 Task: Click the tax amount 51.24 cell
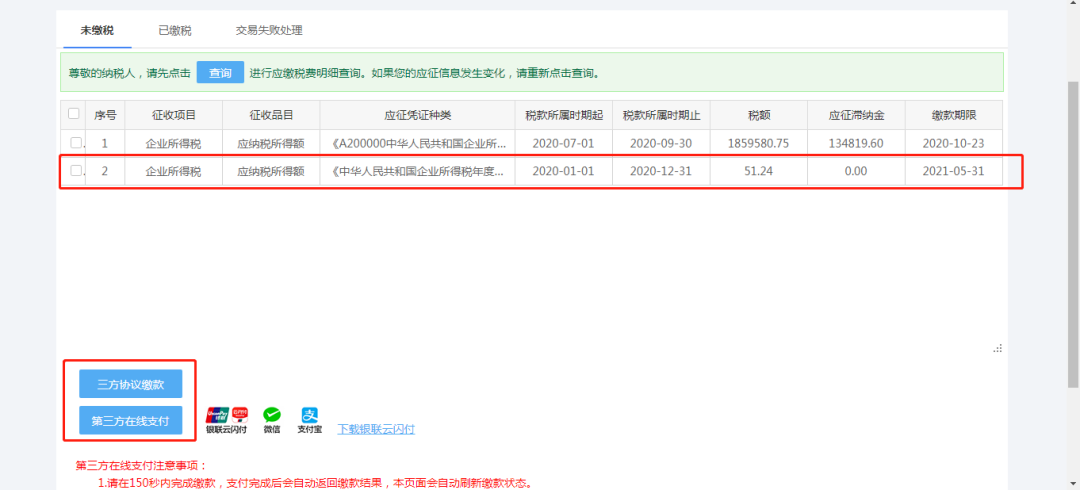[x=759, y=172]
